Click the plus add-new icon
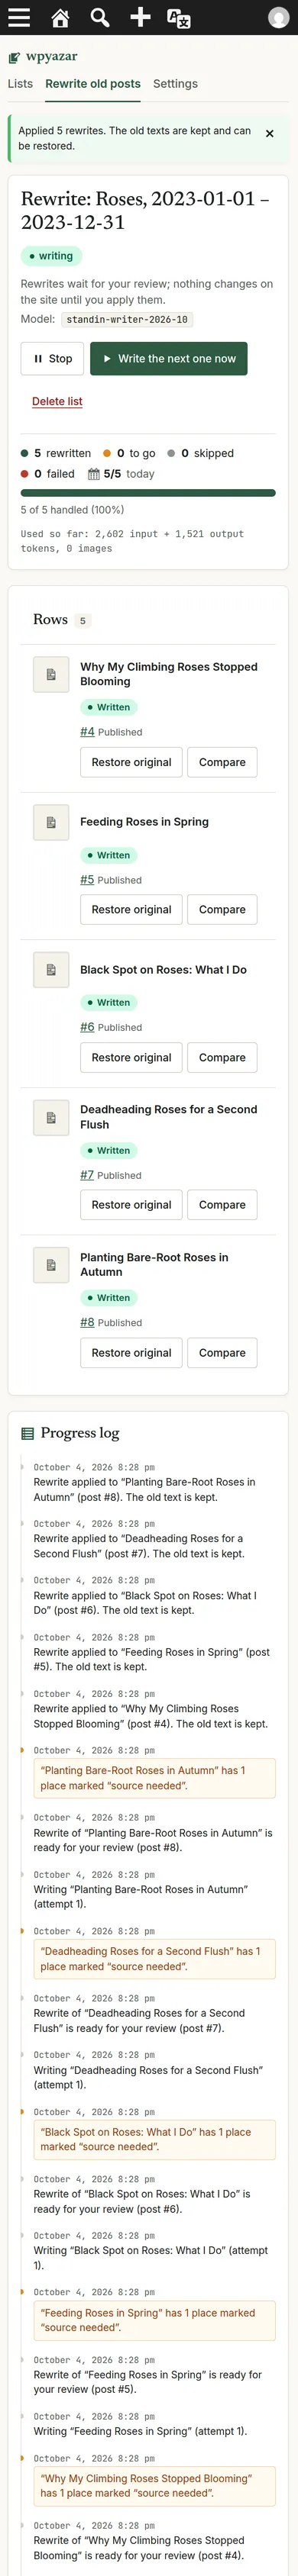298x2576 pixels. tap(140, 17)
